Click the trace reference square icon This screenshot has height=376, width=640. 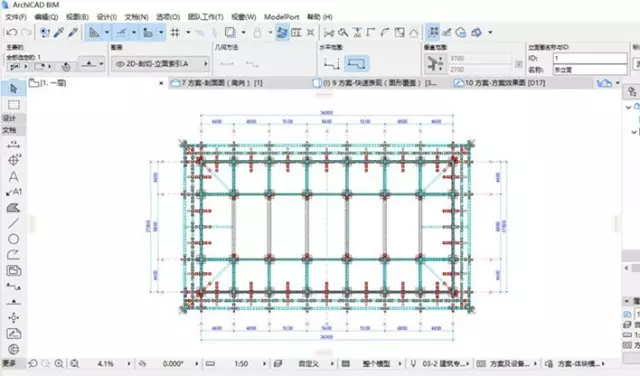(230, 33)
